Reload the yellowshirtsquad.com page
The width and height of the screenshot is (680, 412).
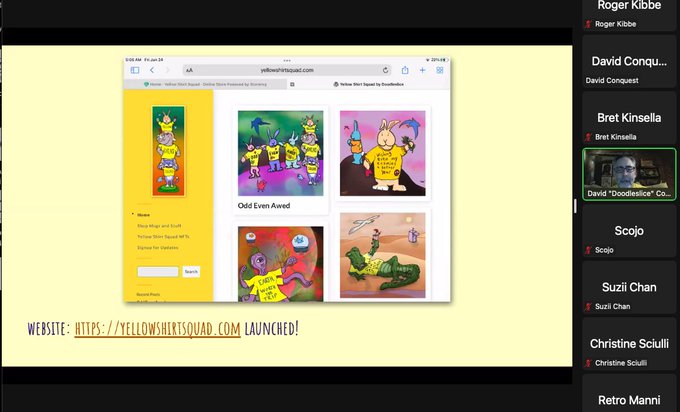[385, 70]
